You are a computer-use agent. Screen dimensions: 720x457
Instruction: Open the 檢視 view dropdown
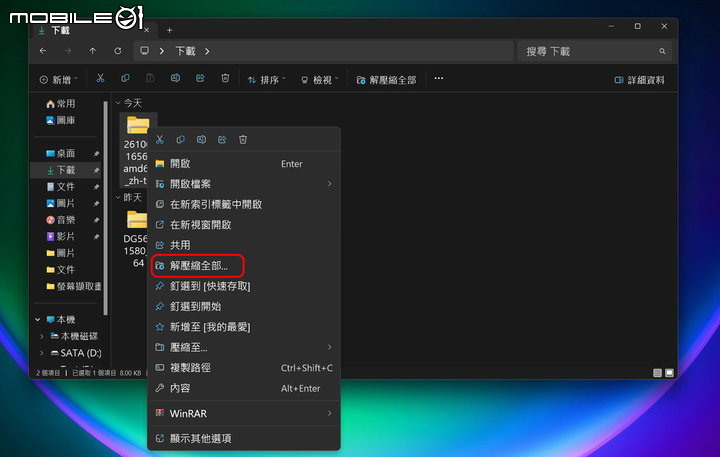(x=319, y=80)
